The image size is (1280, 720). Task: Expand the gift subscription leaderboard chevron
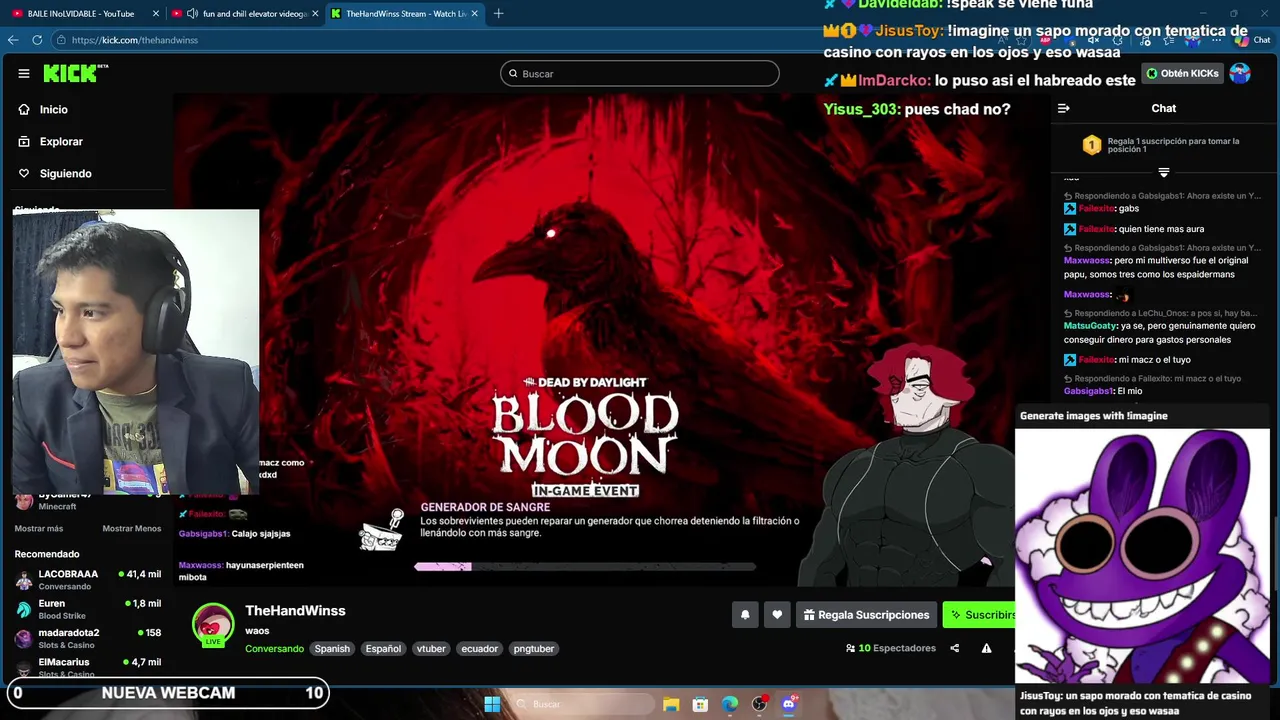click(1163, 173)
